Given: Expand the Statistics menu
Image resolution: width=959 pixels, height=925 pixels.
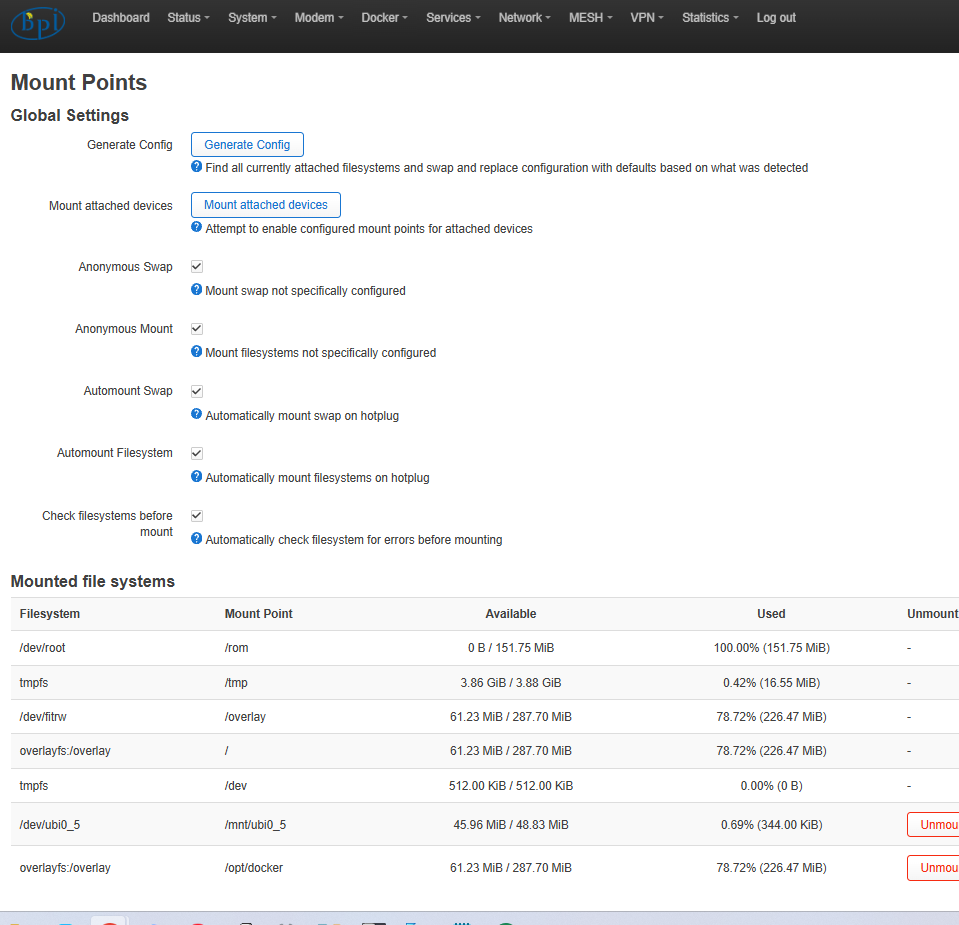Looking at the screenshot, I should 710,18.
